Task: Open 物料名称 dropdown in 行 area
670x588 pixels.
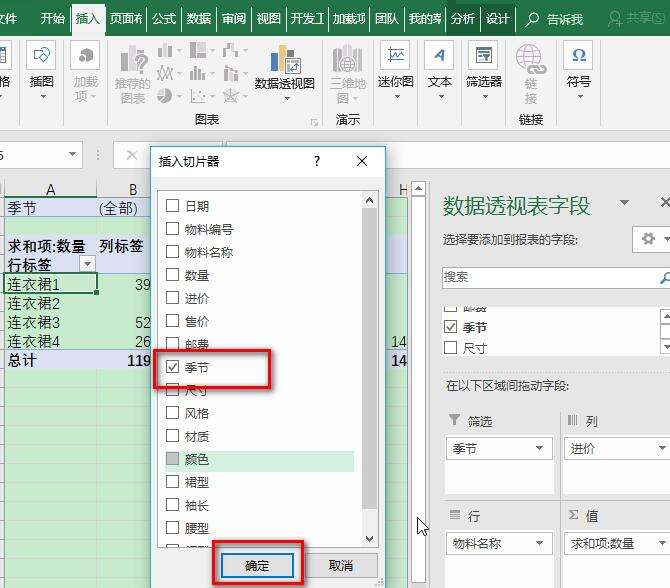Action: (x=539, y=543)
